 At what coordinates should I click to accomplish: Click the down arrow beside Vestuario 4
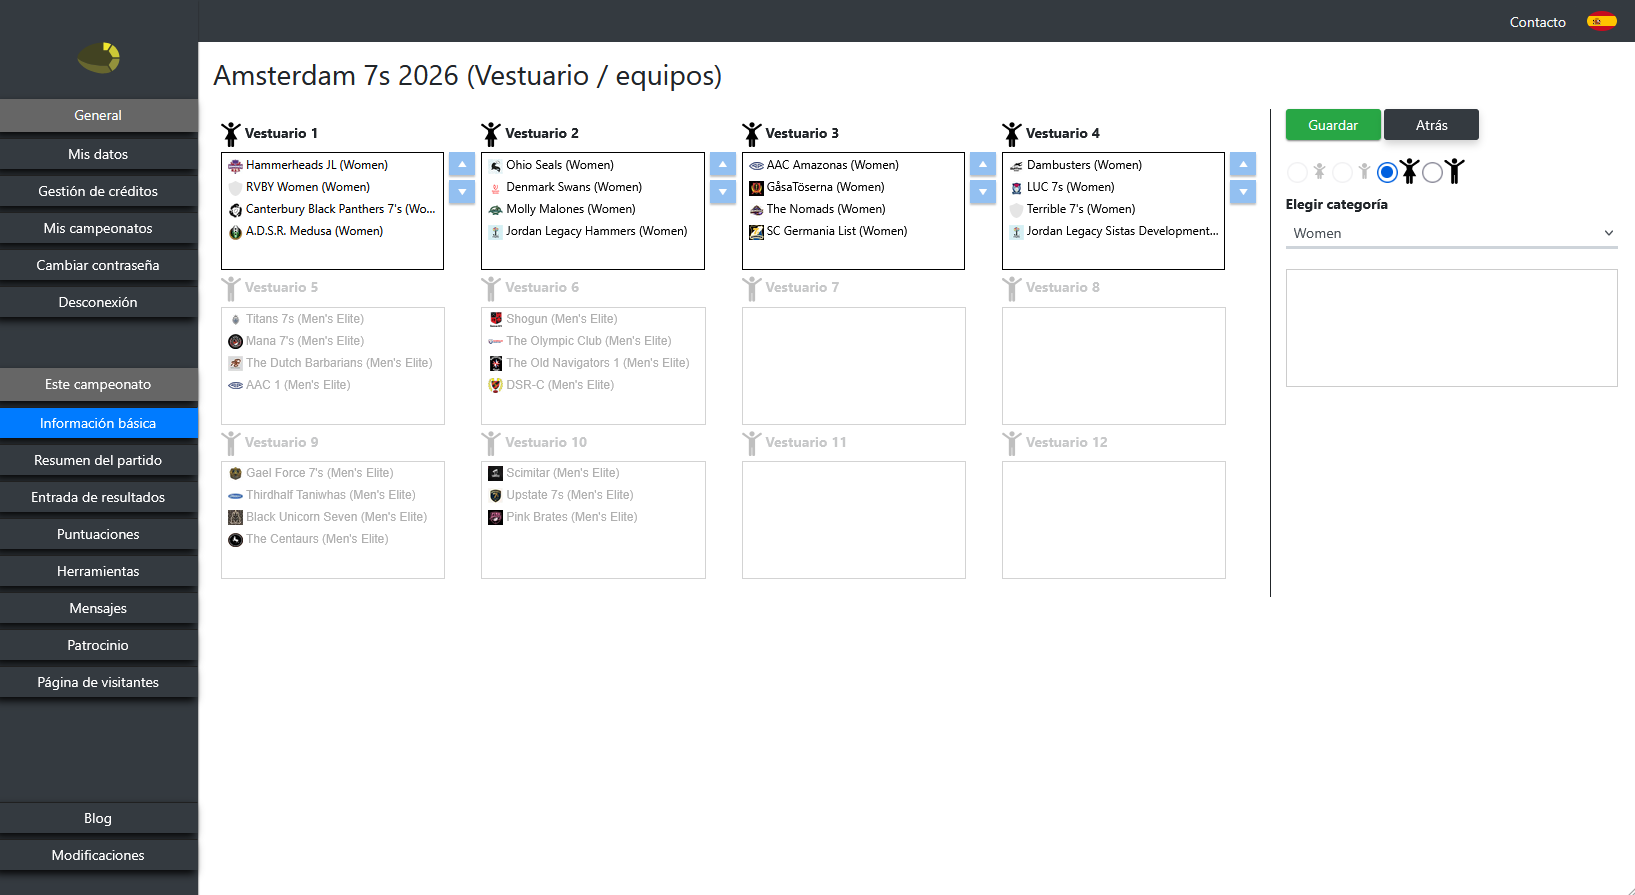(x=1243, y=192)
